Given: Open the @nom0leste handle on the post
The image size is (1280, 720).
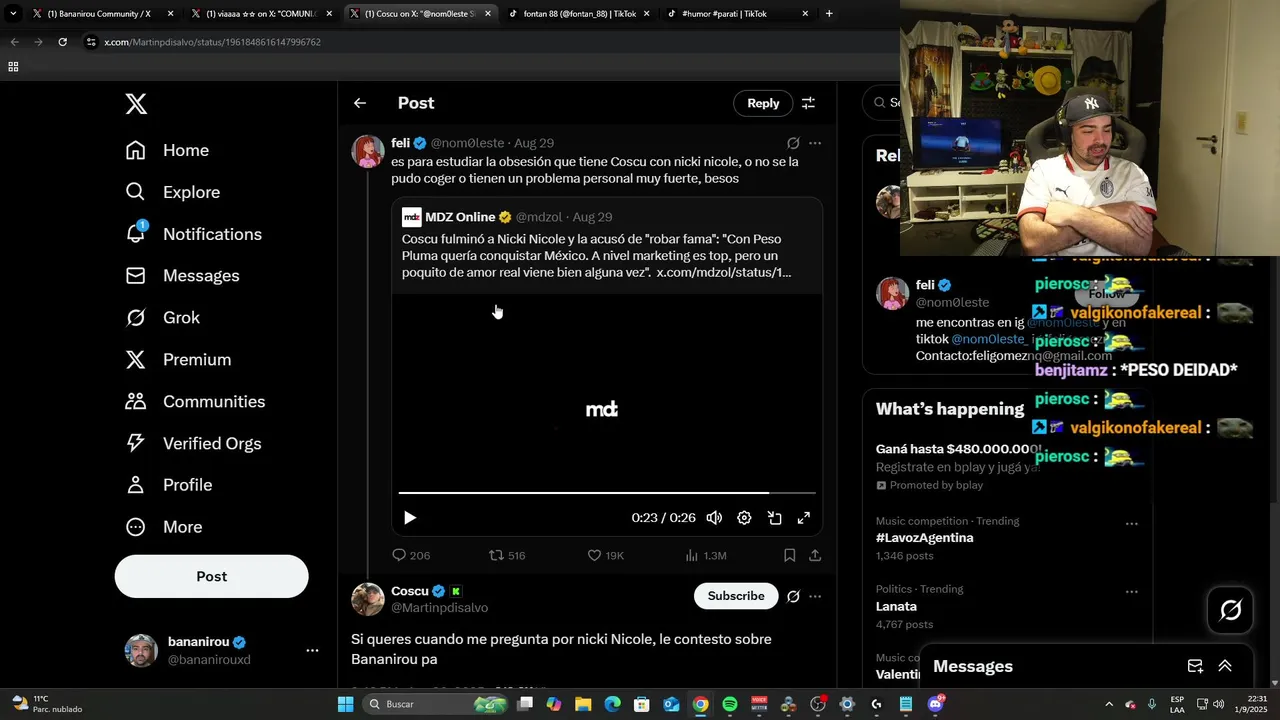Looking at the screenshot, I should click(467, 143).
